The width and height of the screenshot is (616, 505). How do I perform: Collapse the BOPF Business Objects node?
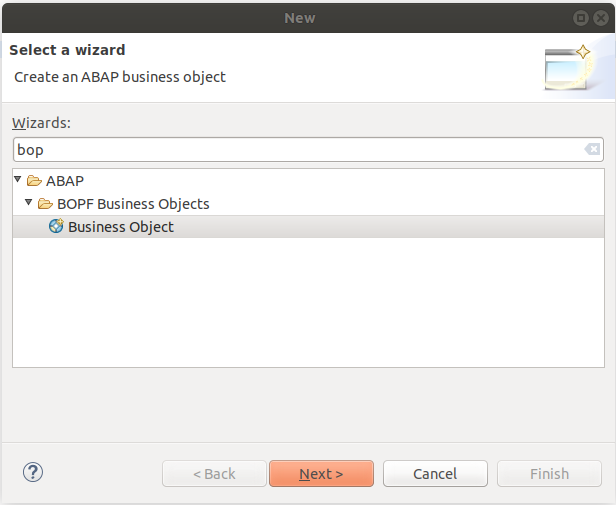pyautogui.click(x=29, y=203)
